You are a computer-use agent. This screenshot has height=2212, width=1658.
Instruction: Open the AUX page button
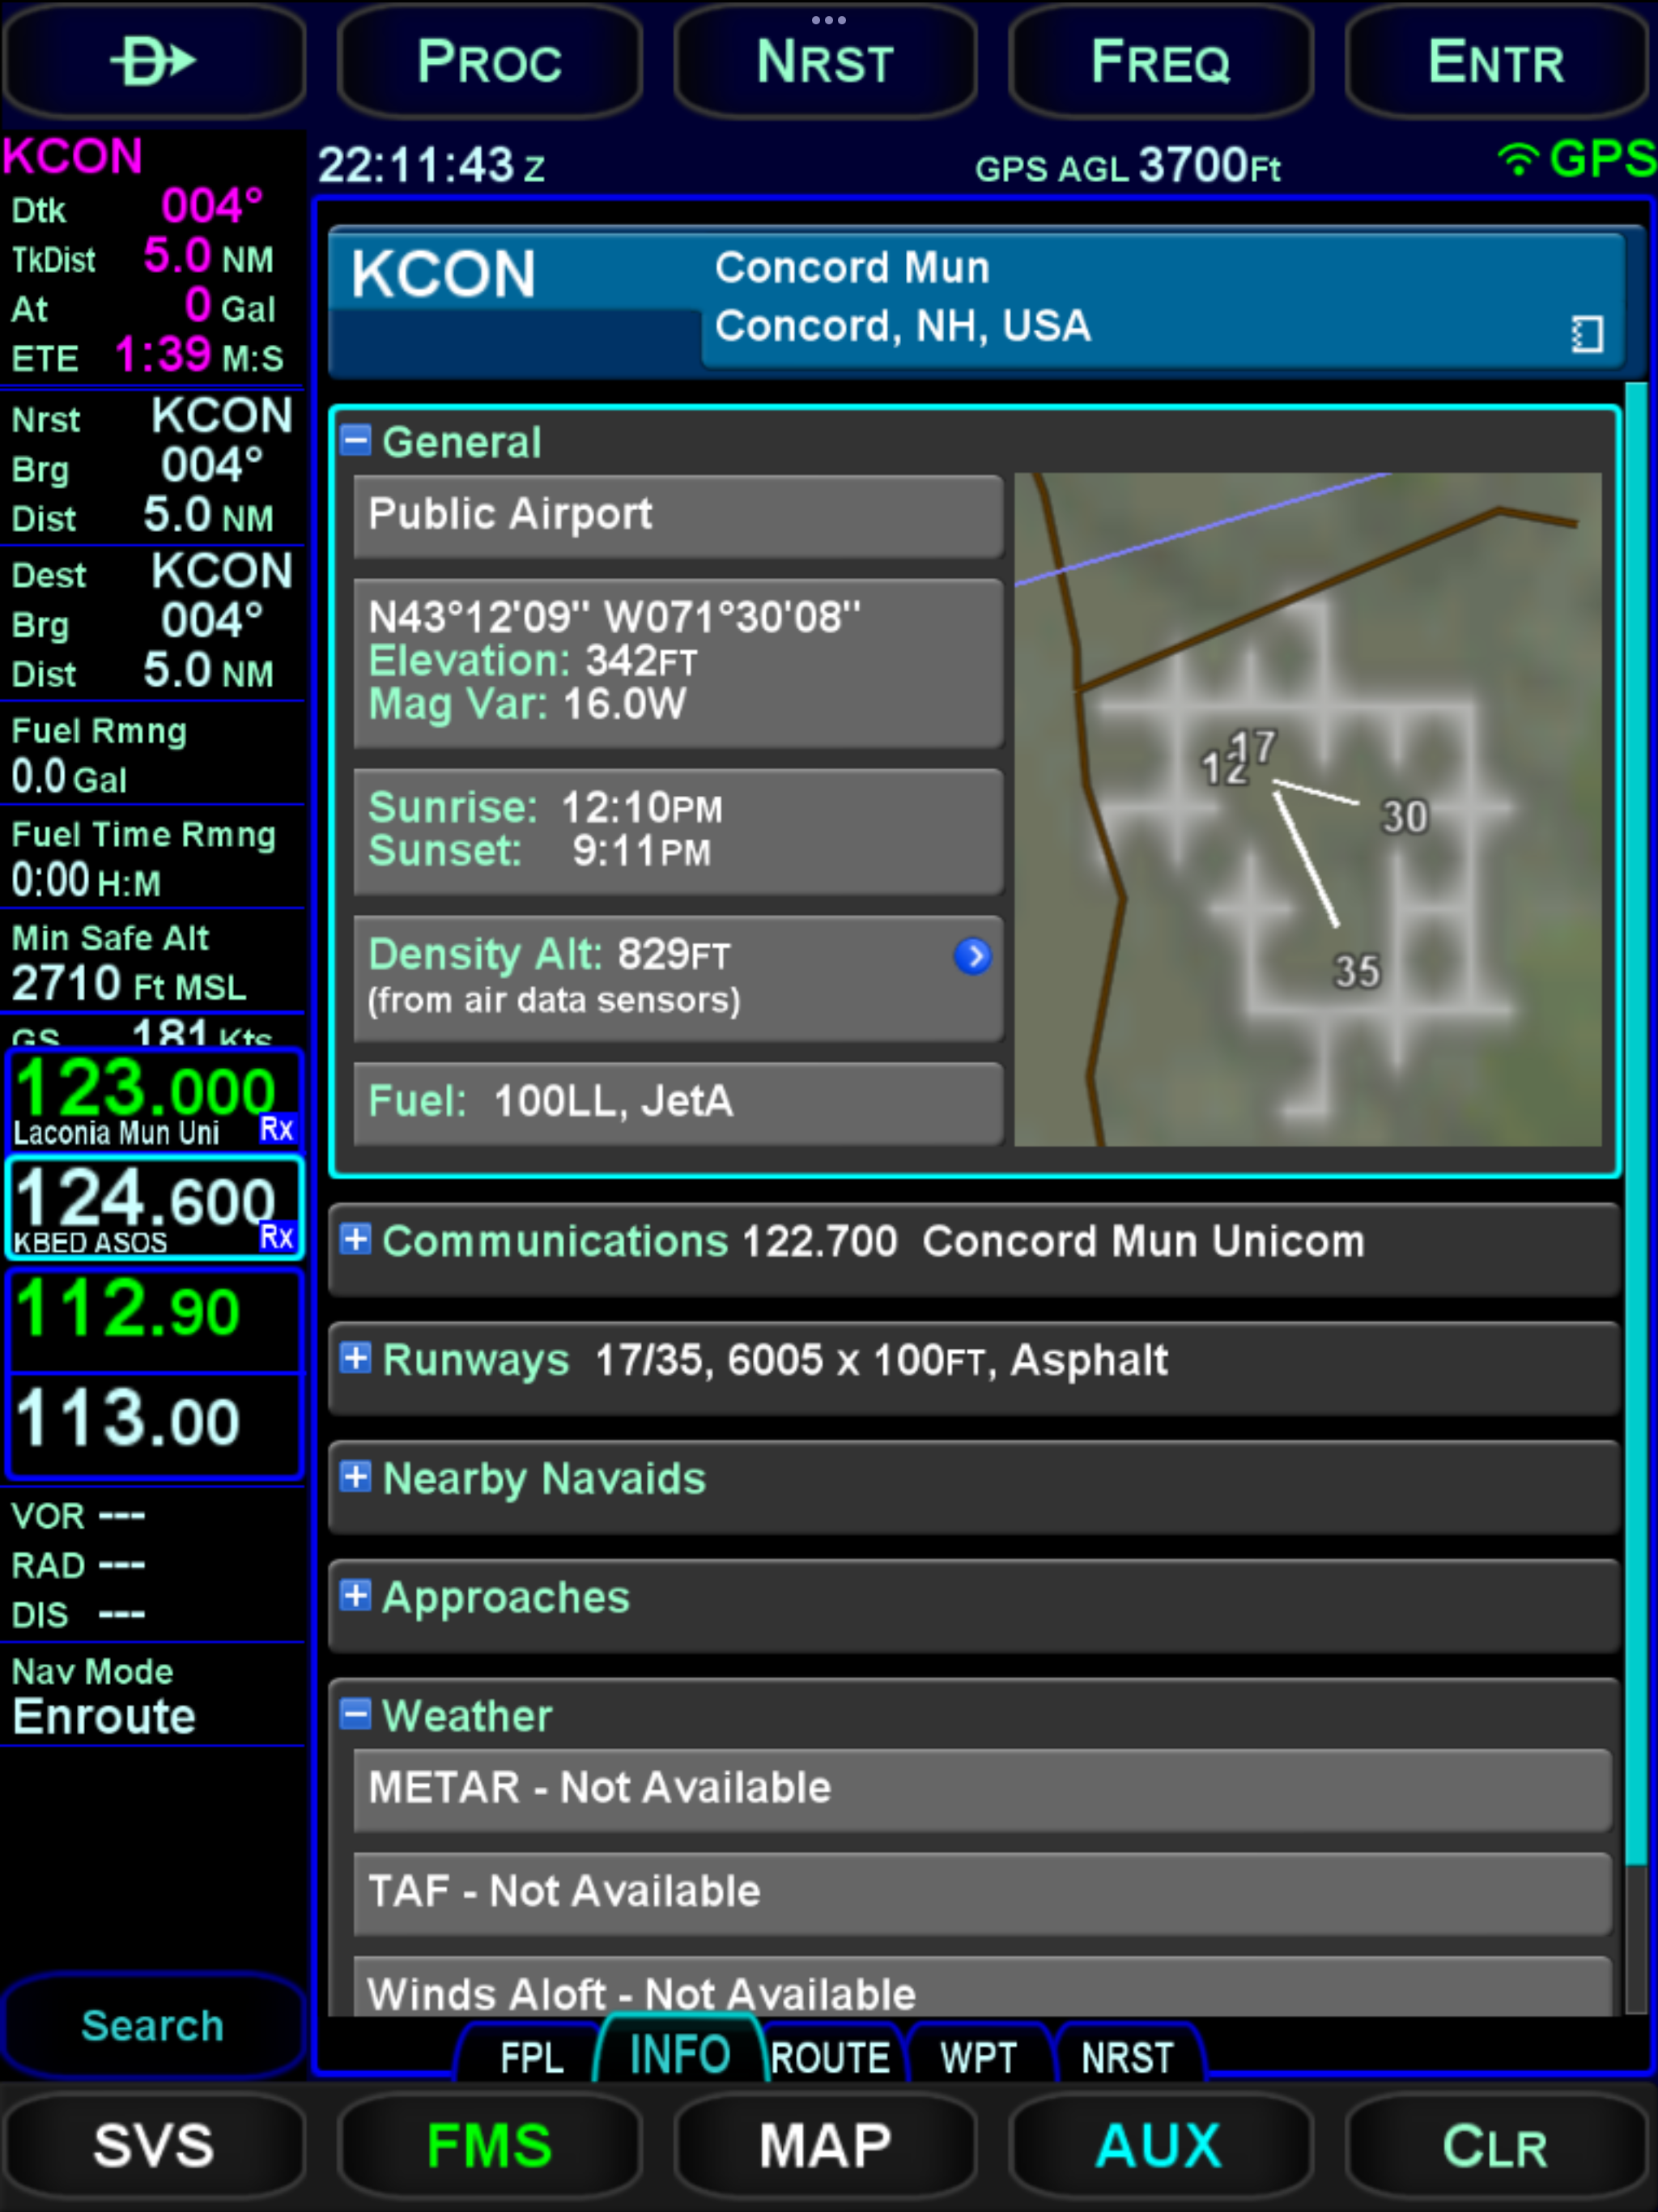1161,2146
